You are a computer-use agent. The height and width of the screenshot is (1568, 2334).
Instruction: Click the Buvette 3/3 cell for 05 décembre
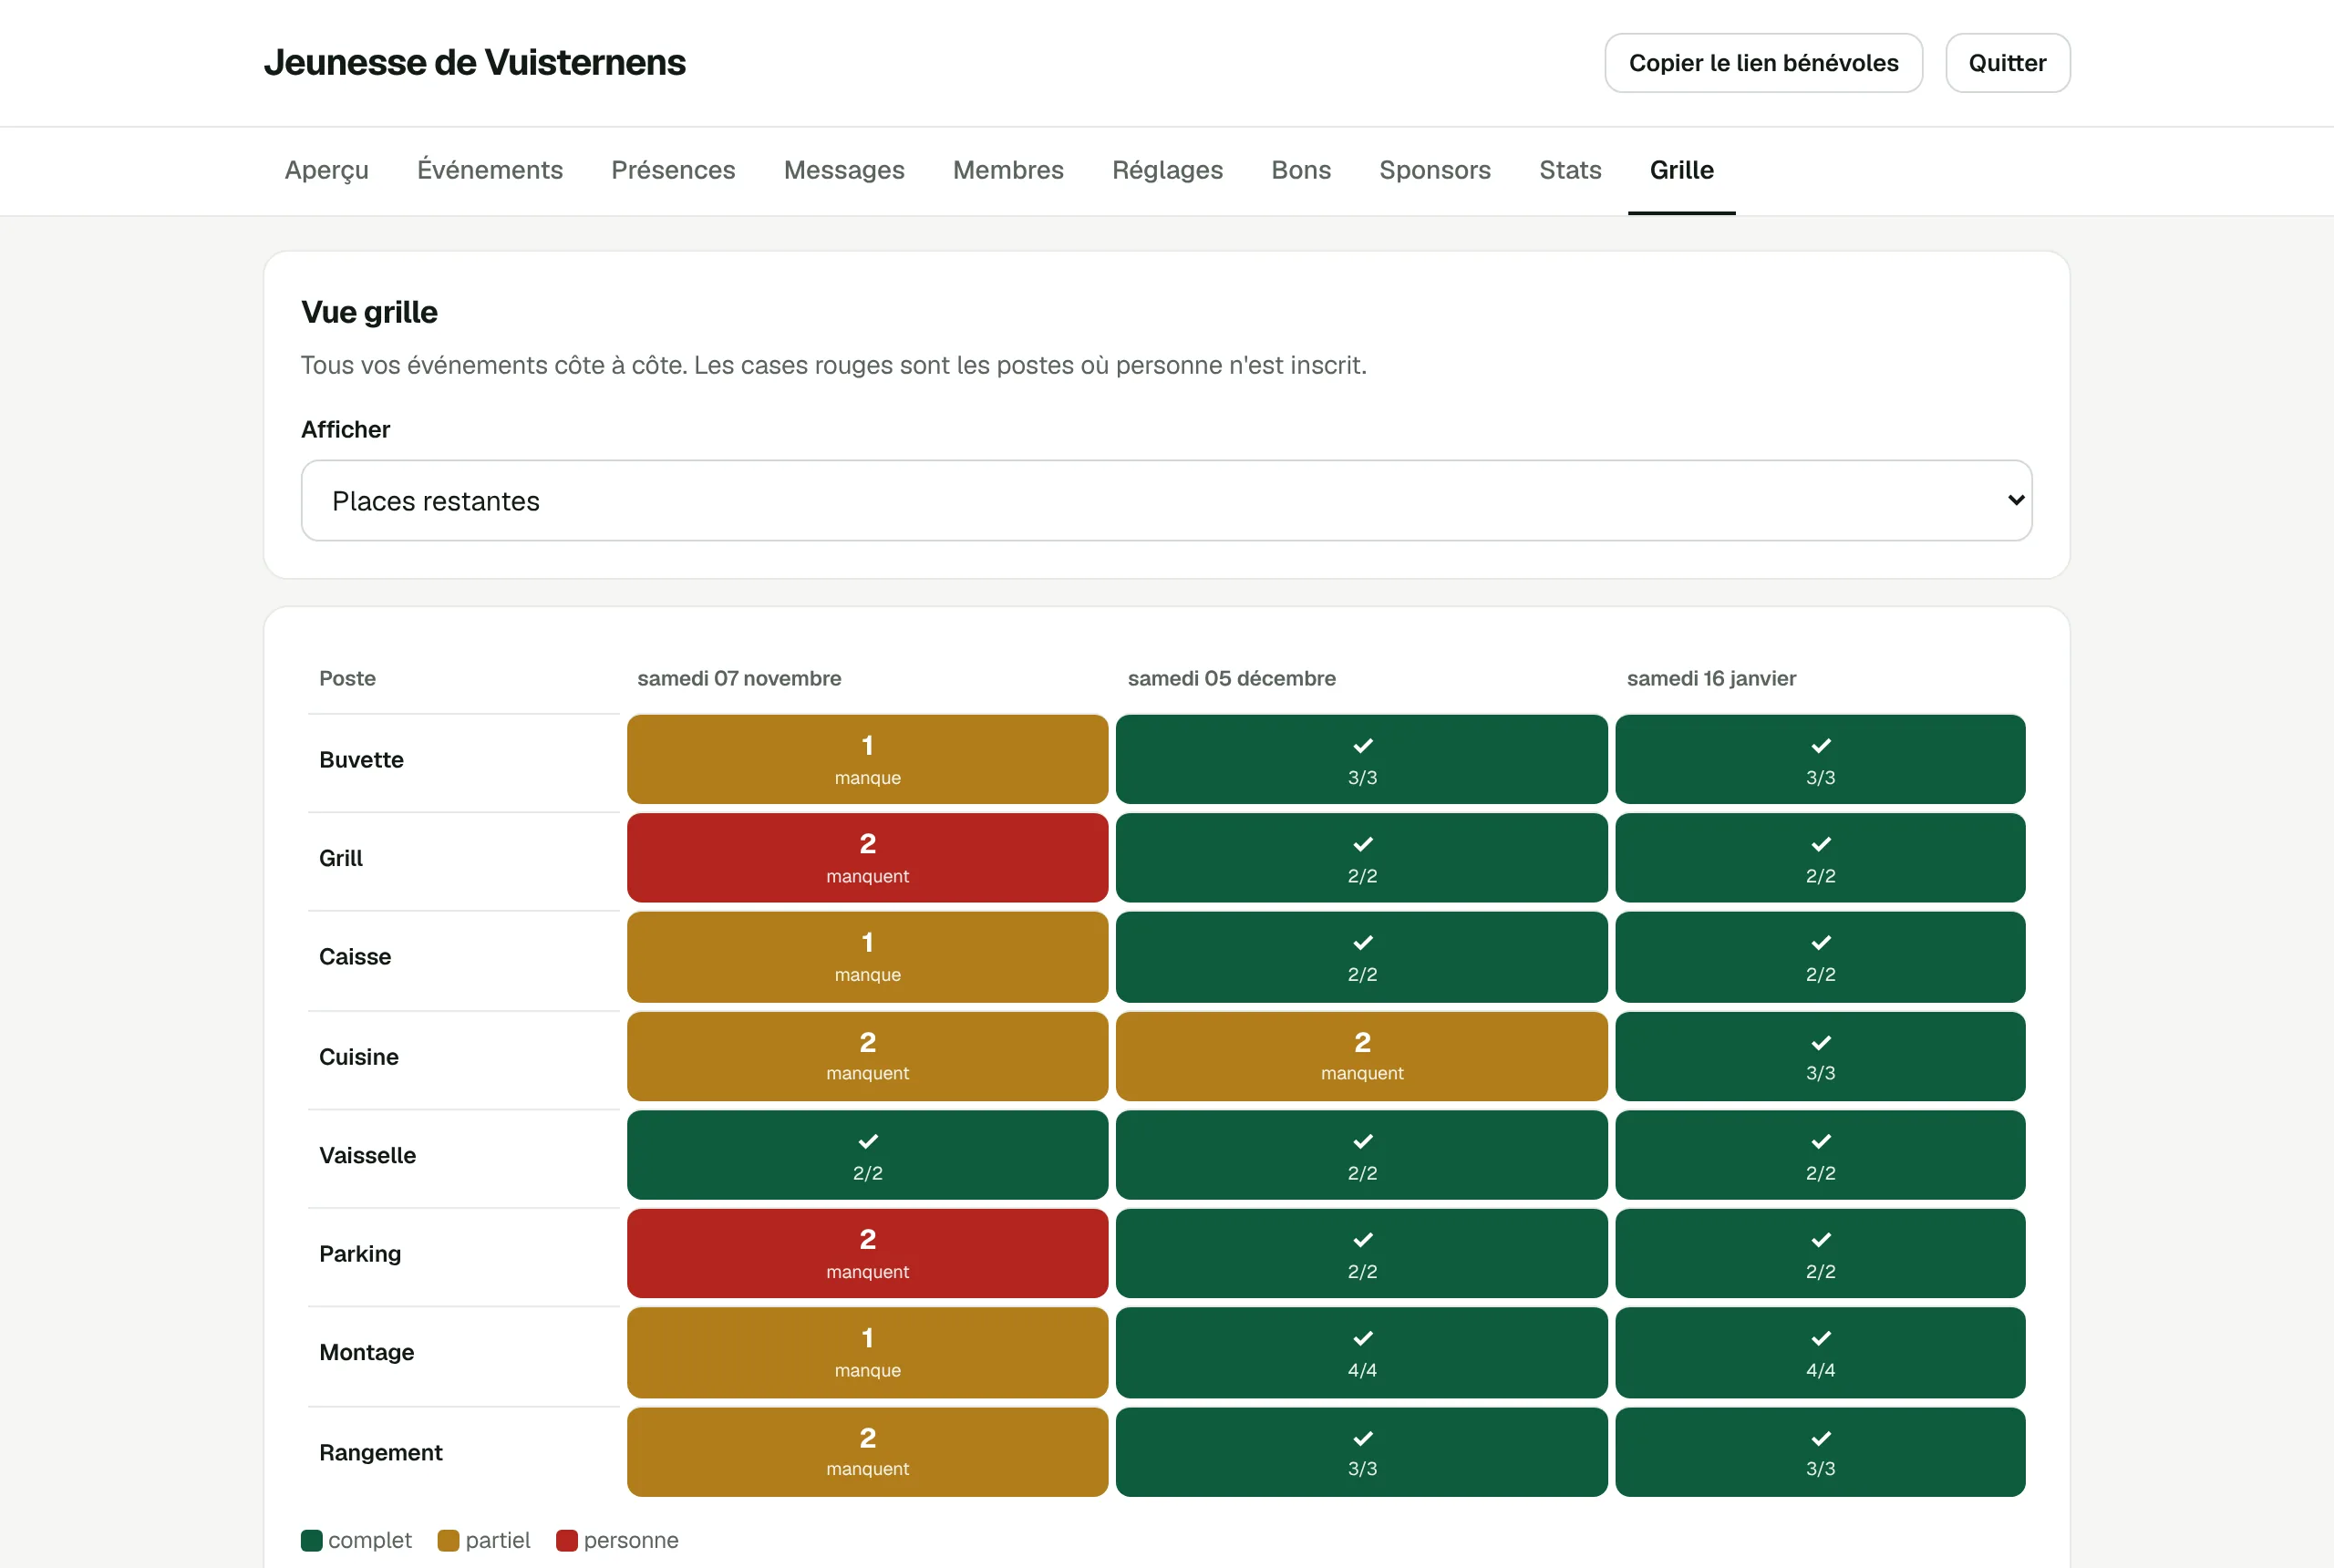[x=1361, y=759]
